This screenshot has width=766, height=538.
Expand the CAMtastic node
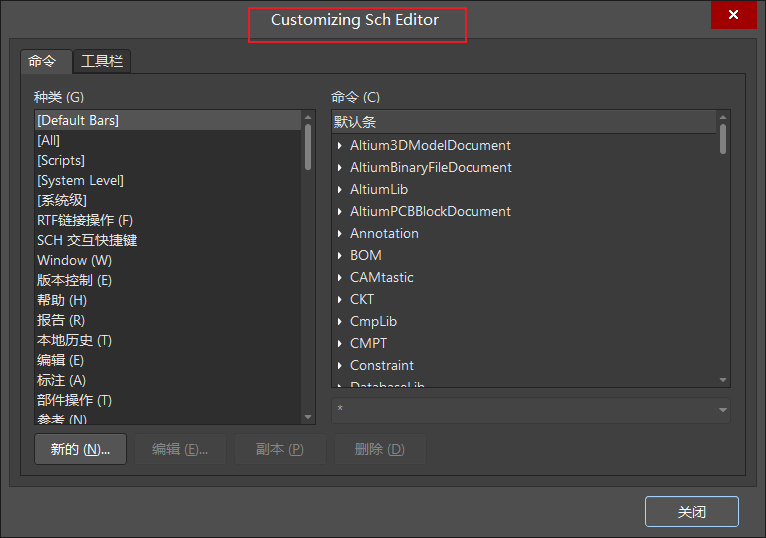[x=340, y=278]
